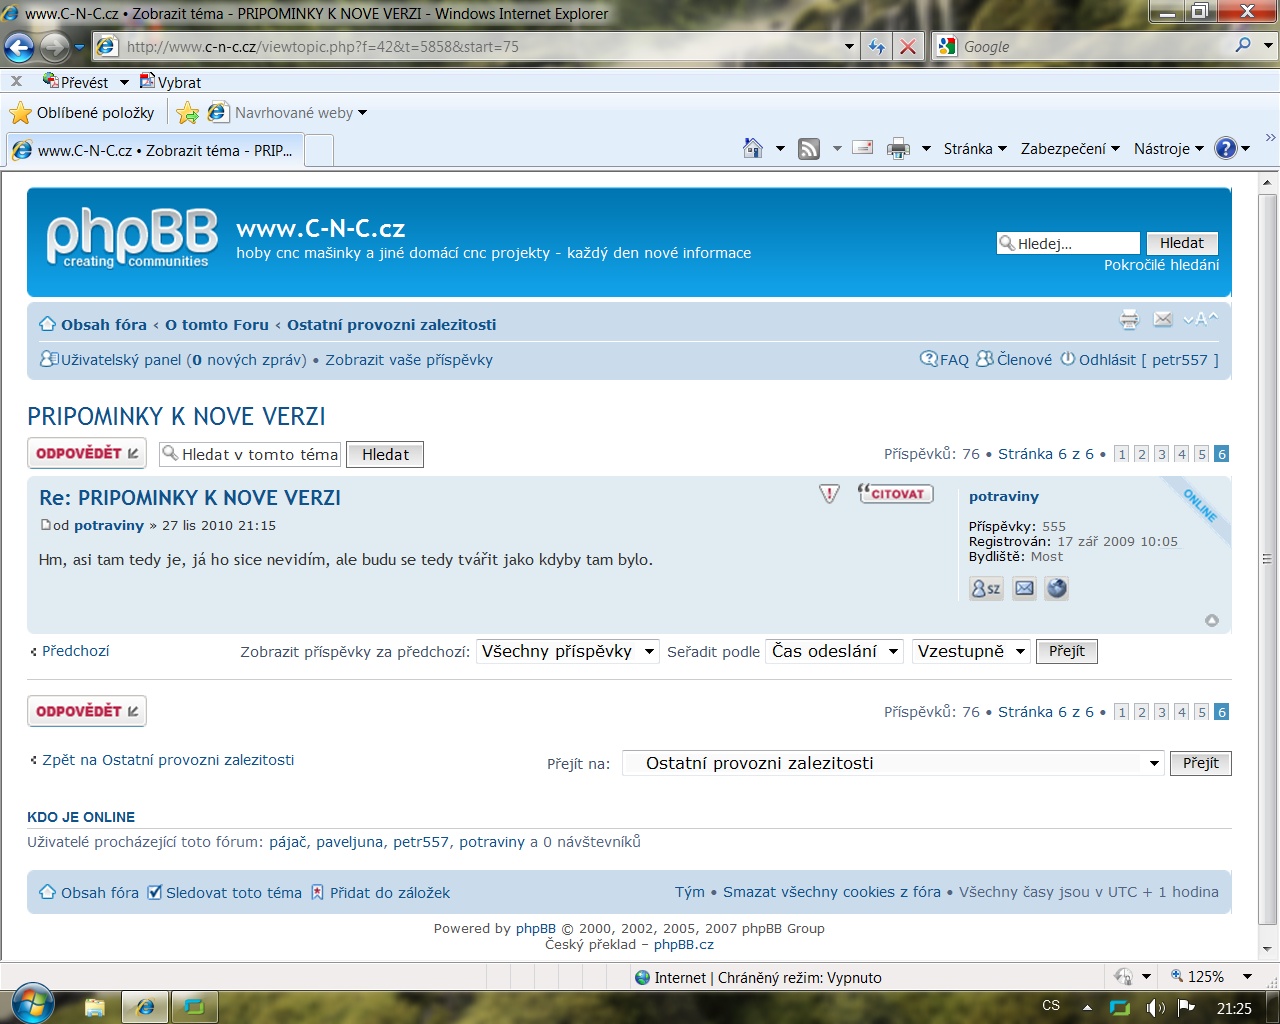Expand the Všechny příspěvky dropdown
1280x1024 pixels.
[567, 652]
